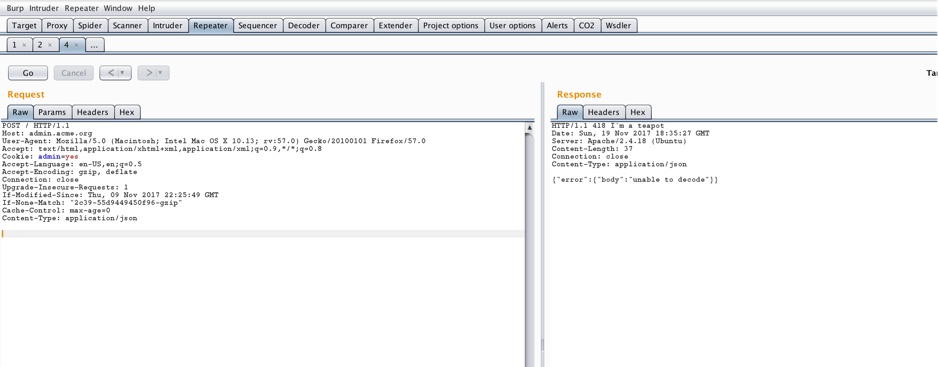Screen dimensions: 938x367
Task: Click the disabled Cancel button
Action: click(74, 73)
